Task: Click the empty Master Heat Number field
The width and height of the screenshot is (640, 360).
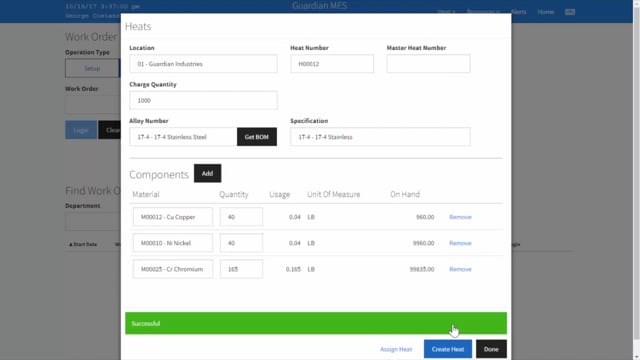Action: click(x=428, y=64)
